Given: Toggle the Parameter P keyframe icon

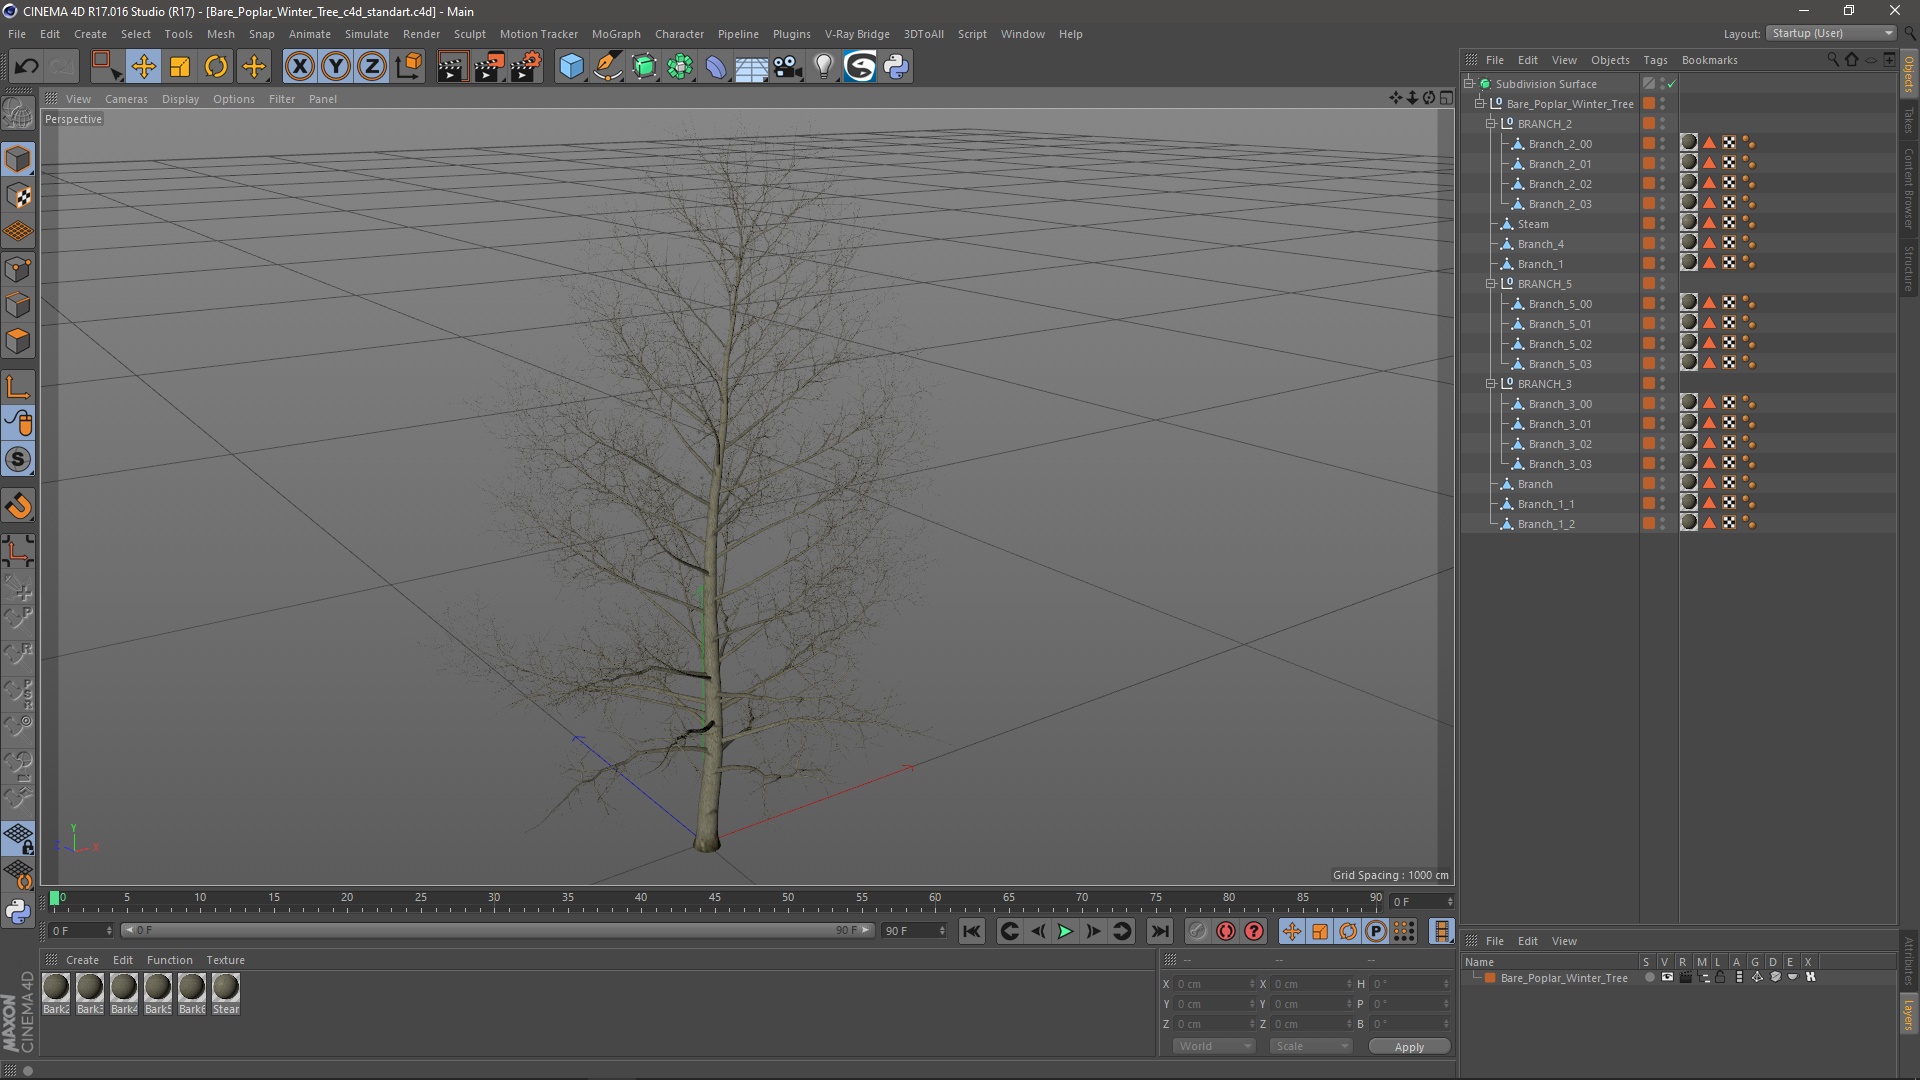Looking at the screenshot, I should tap(1376, 931).
